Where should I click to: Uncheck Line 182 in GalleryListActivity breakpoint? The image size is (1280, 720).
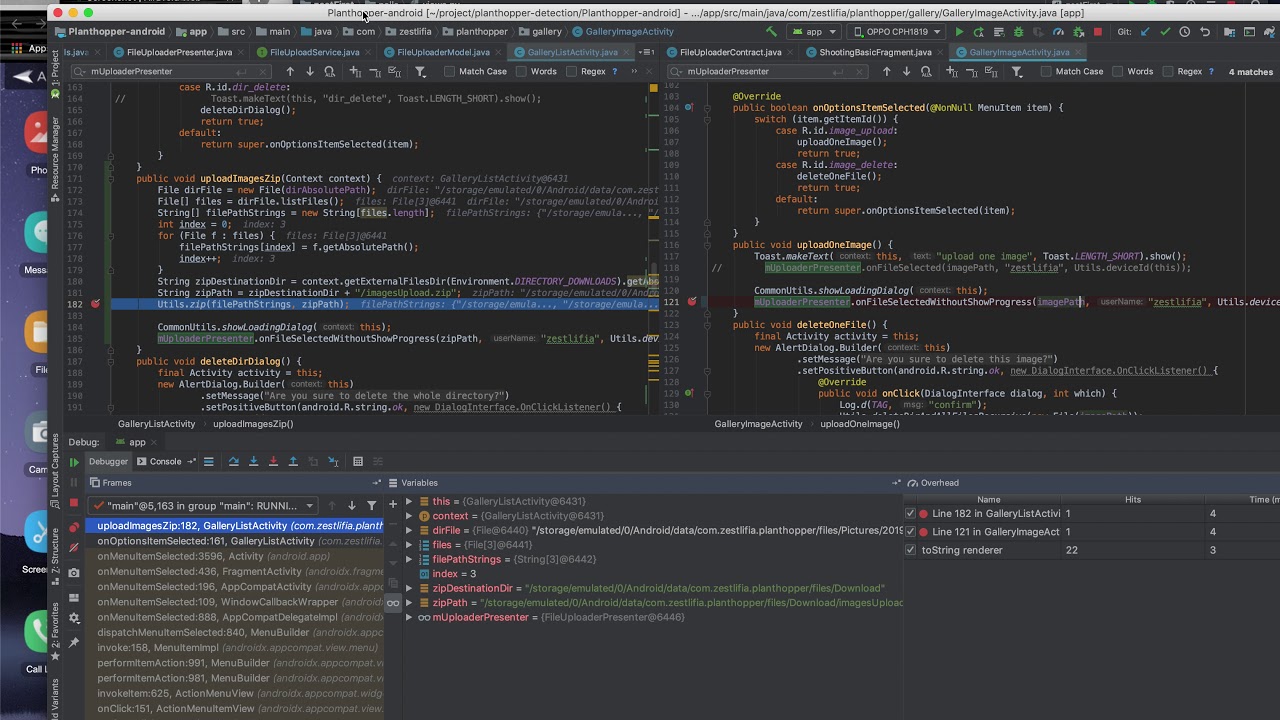click(910, 514)
